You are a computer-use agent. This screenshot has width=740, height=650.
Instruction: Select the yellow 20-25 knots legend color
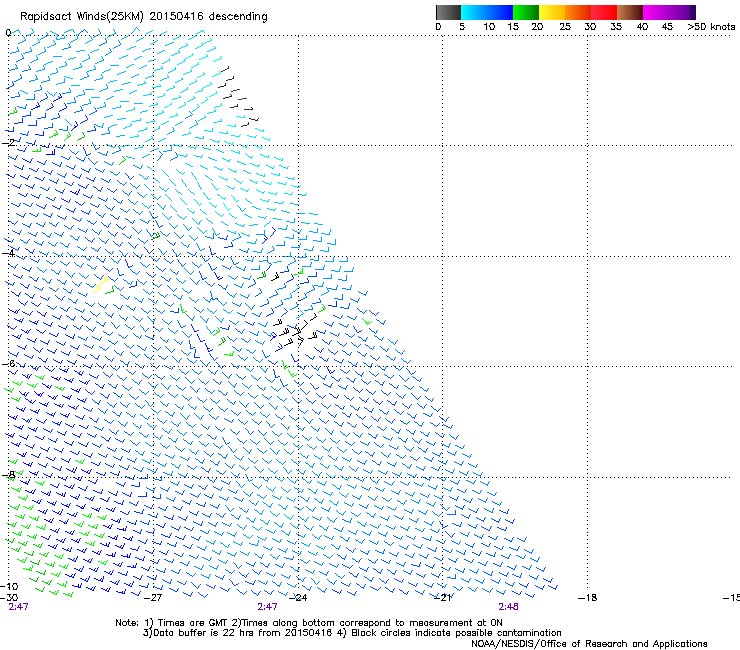coord(552,12)
